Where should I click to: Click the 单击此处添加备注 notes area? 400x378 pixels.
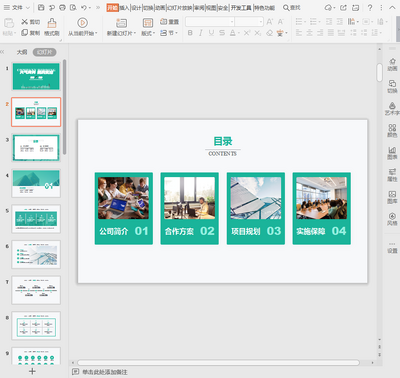(105, 372)
